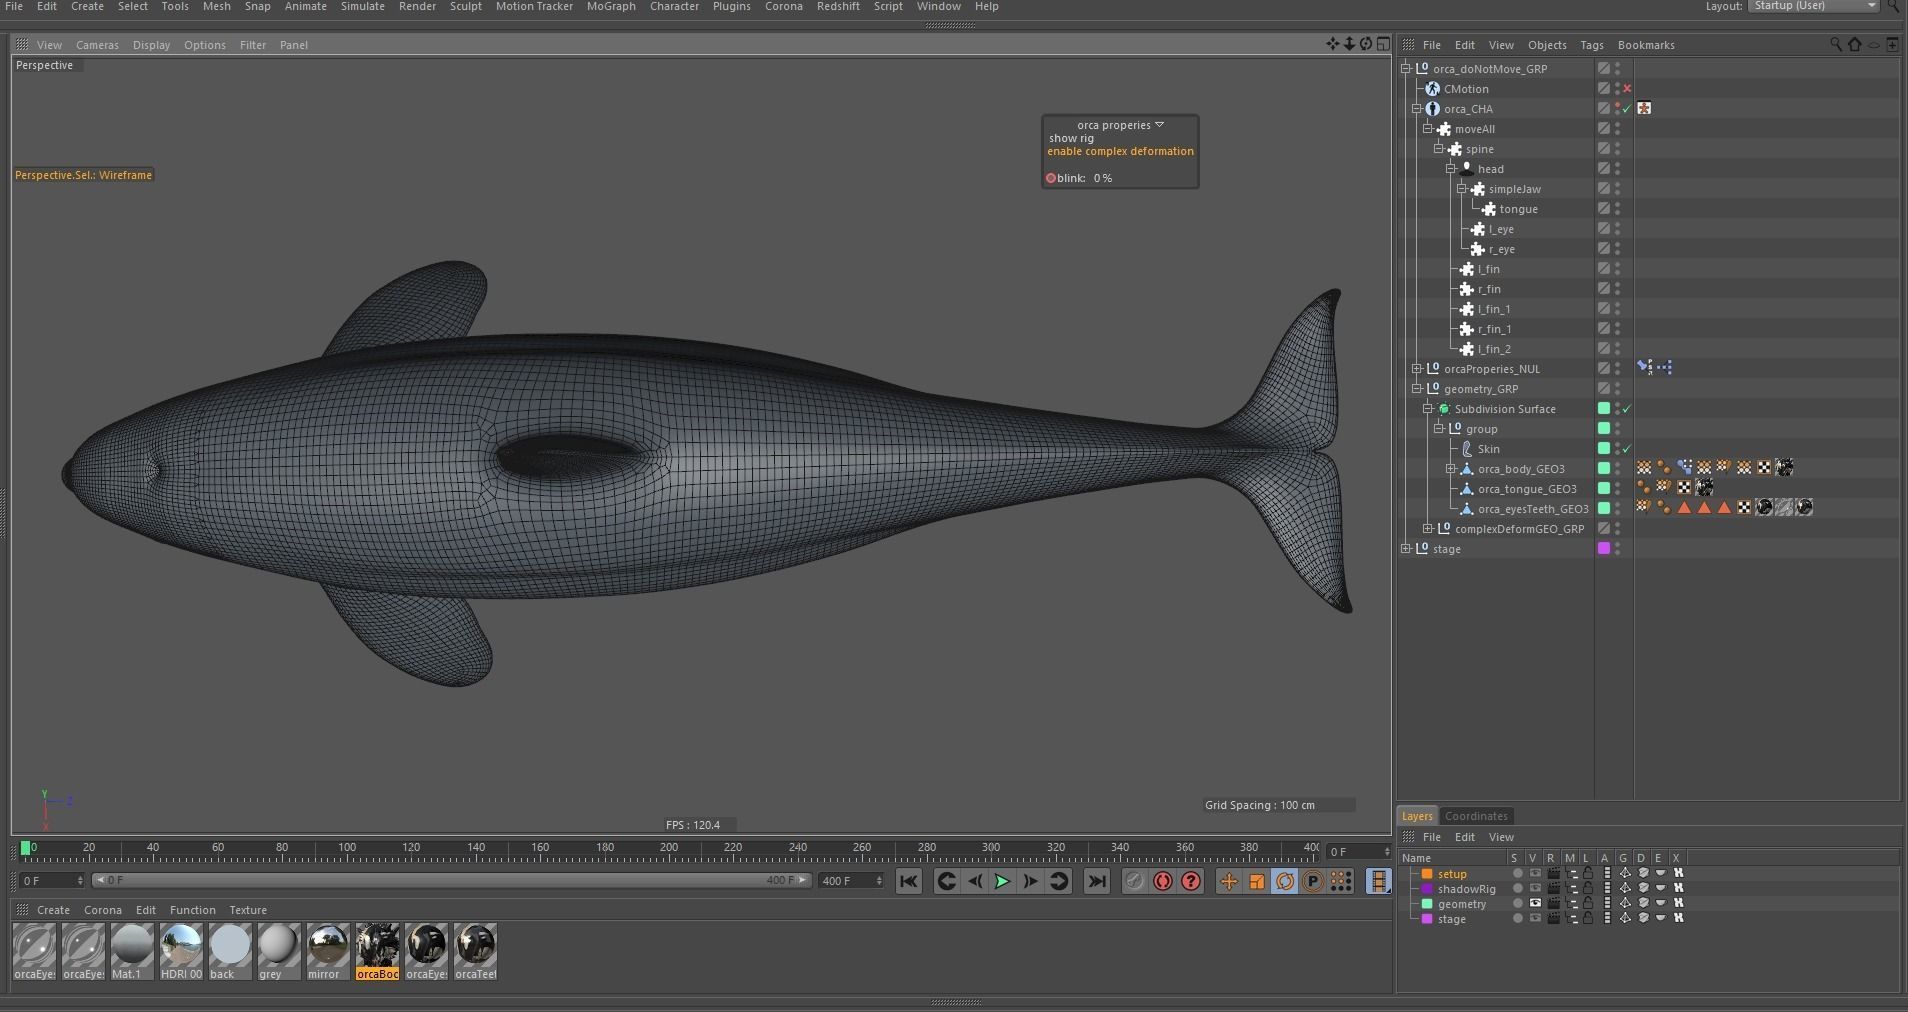The height and width of the screenshot is (1012, 1908).
Task: Expand the orcaProperies_NUL node
Action: (x=1417, y=369)
